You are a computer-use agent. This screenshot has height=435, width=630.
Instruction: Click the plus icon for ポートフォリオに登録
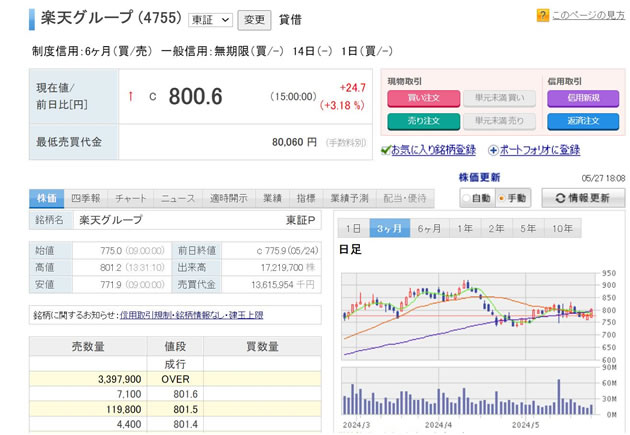tap(492, 150)
